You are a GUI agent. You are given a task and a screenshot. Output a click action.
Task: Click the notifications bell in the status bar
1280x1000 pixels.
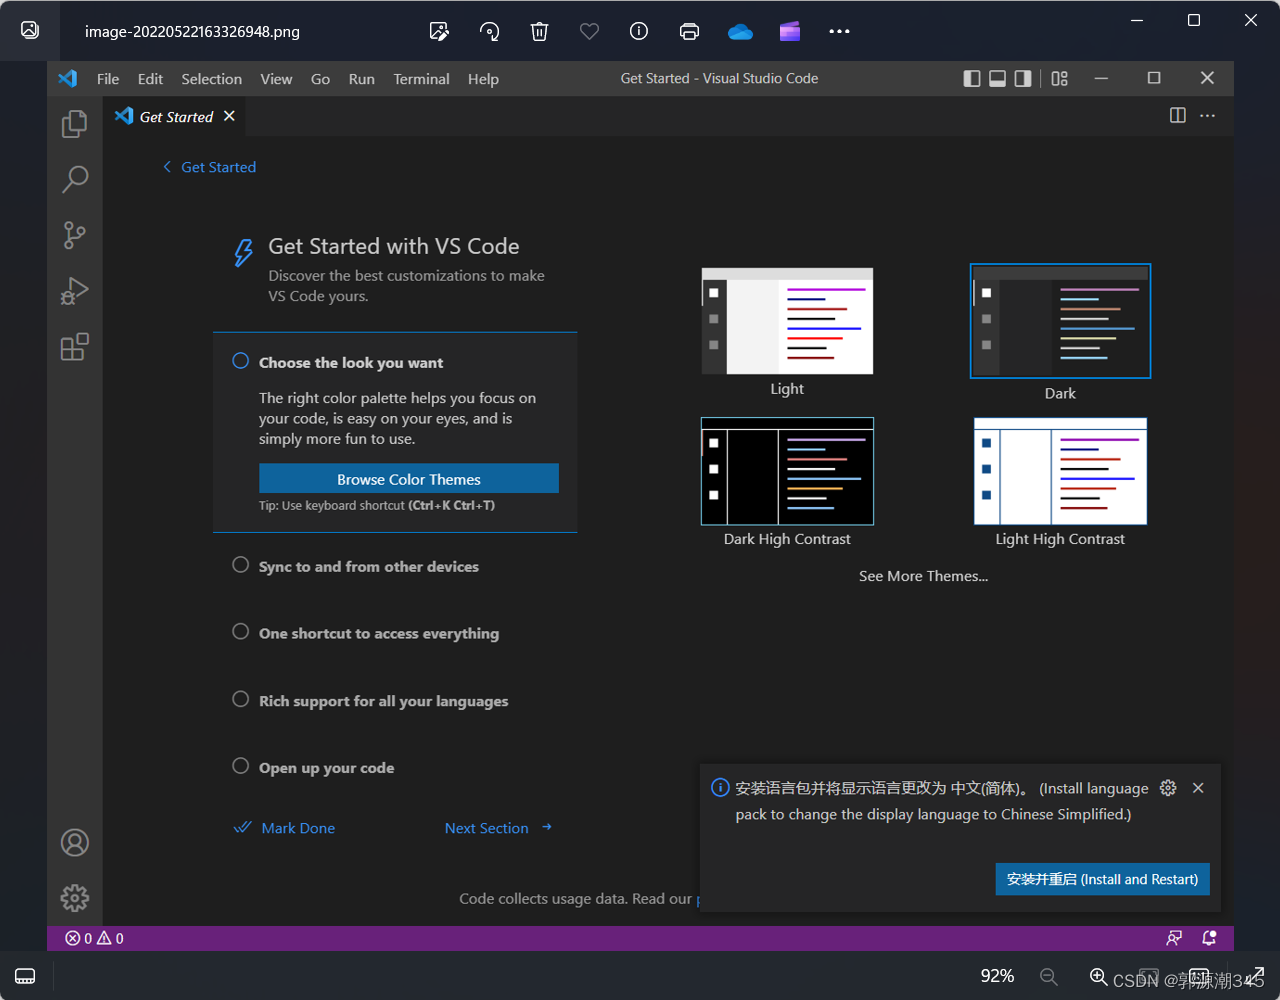(1209, 938)
